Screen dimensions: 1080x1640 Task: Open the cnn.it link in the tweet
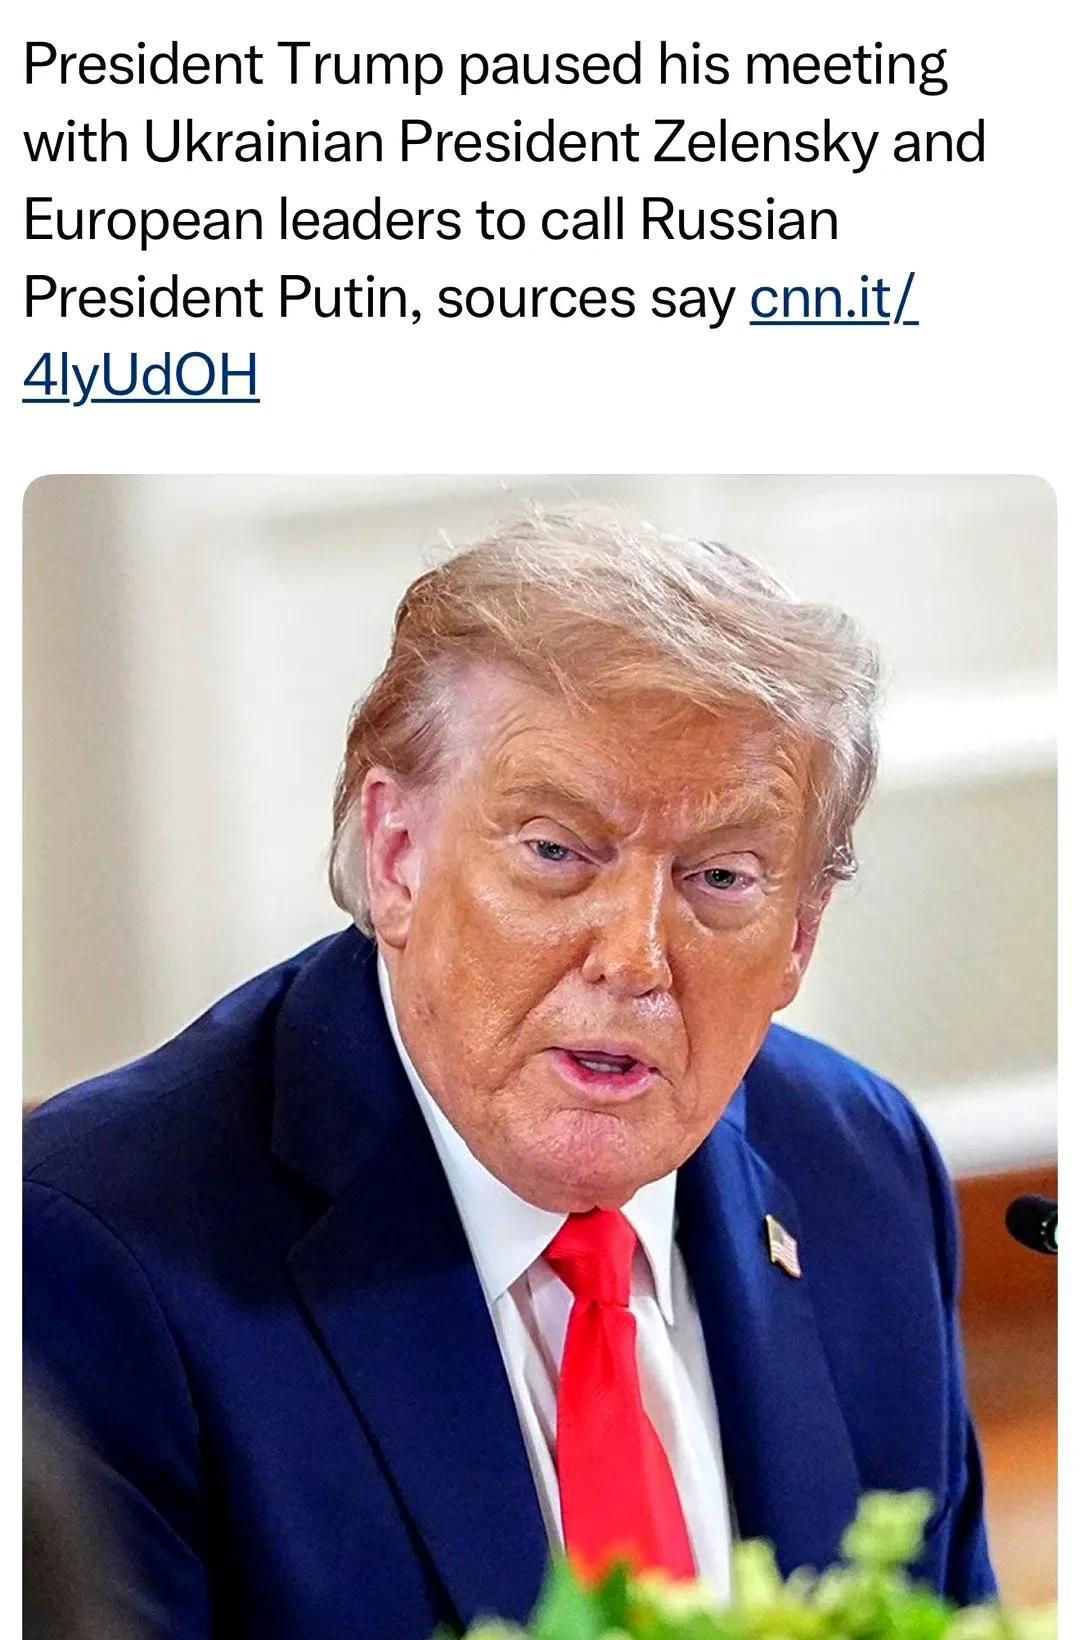[833, 297]
